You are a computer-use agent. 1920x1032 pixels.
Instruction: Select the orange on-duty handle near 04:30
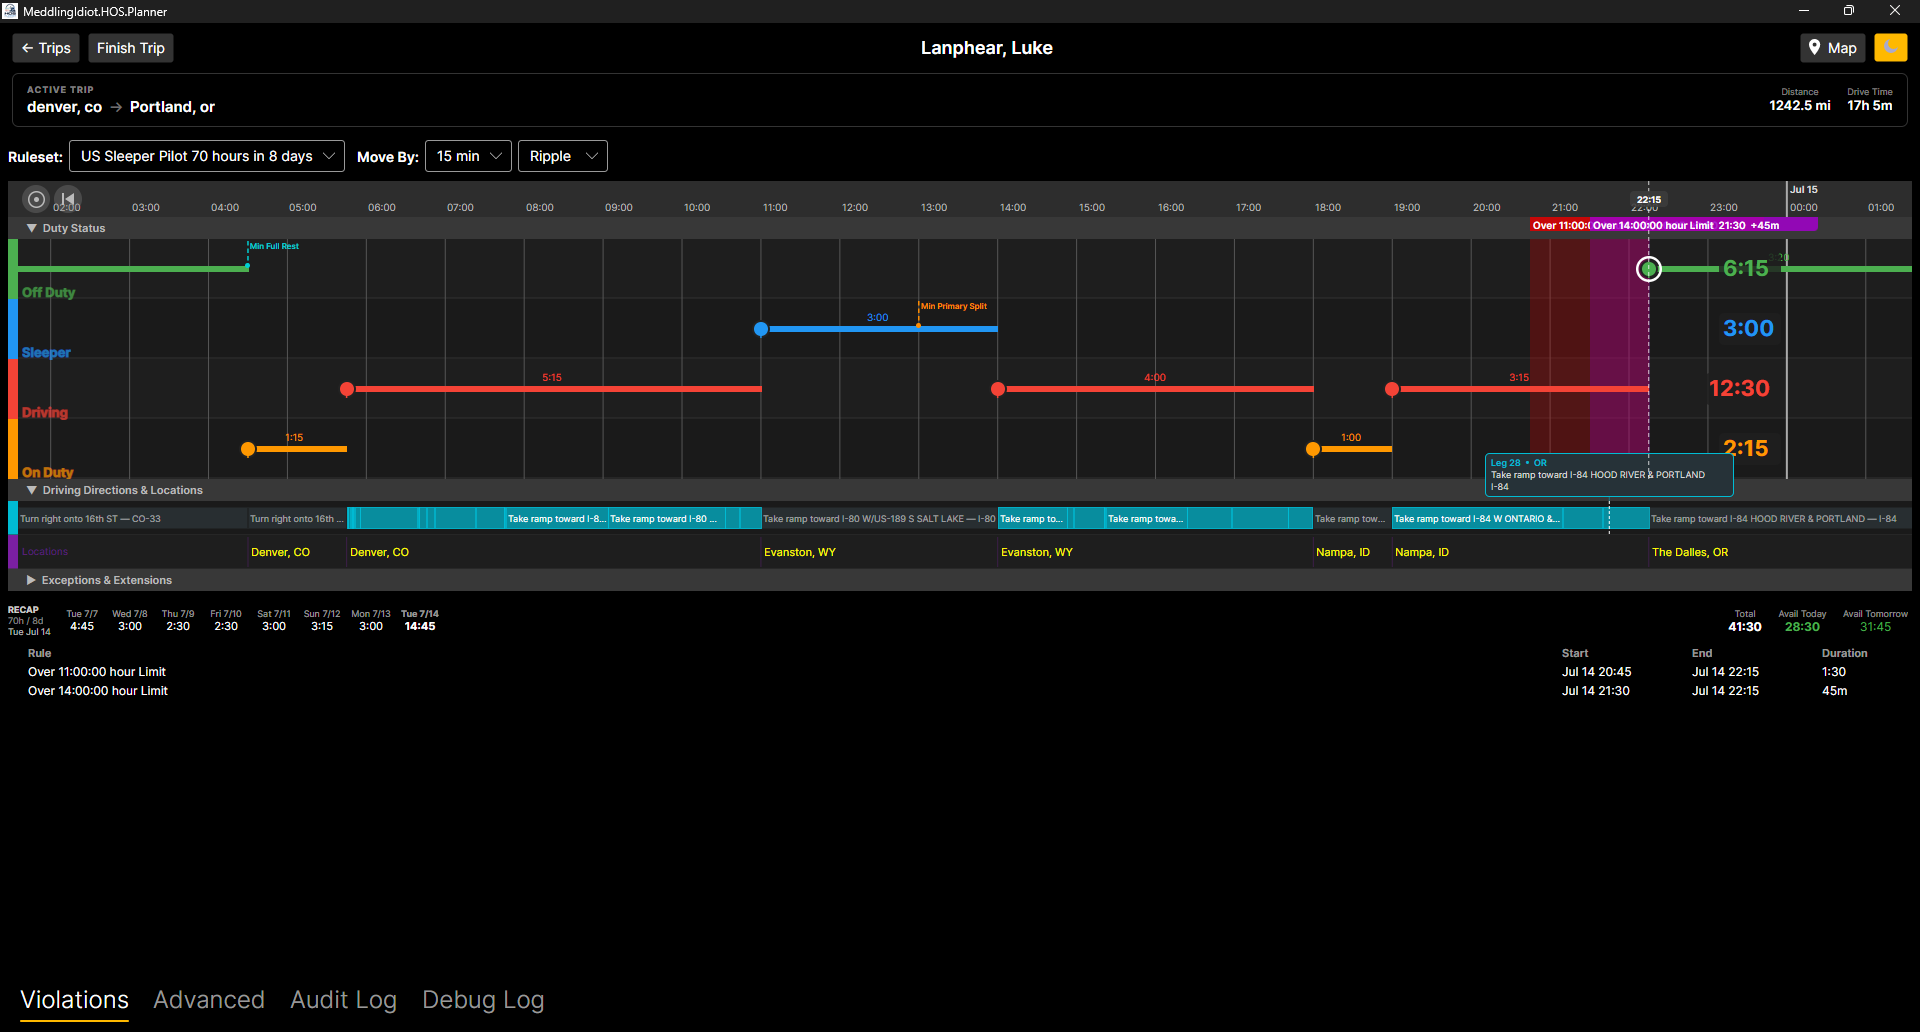click(x=248, y=449)
